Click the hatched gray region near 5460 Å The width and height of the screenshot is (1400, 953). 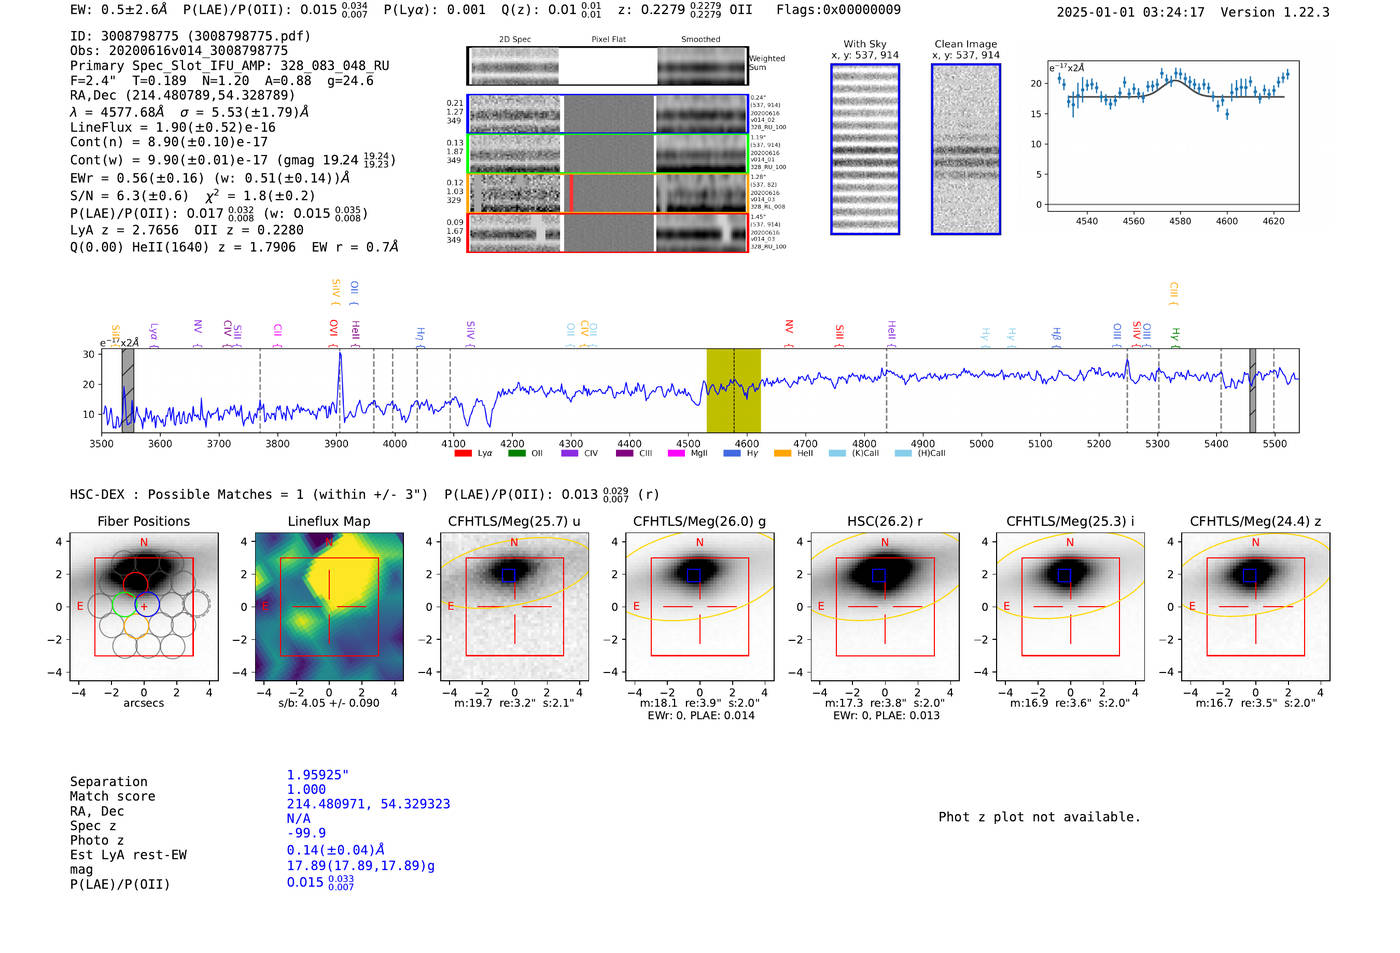coord(1252,390)
